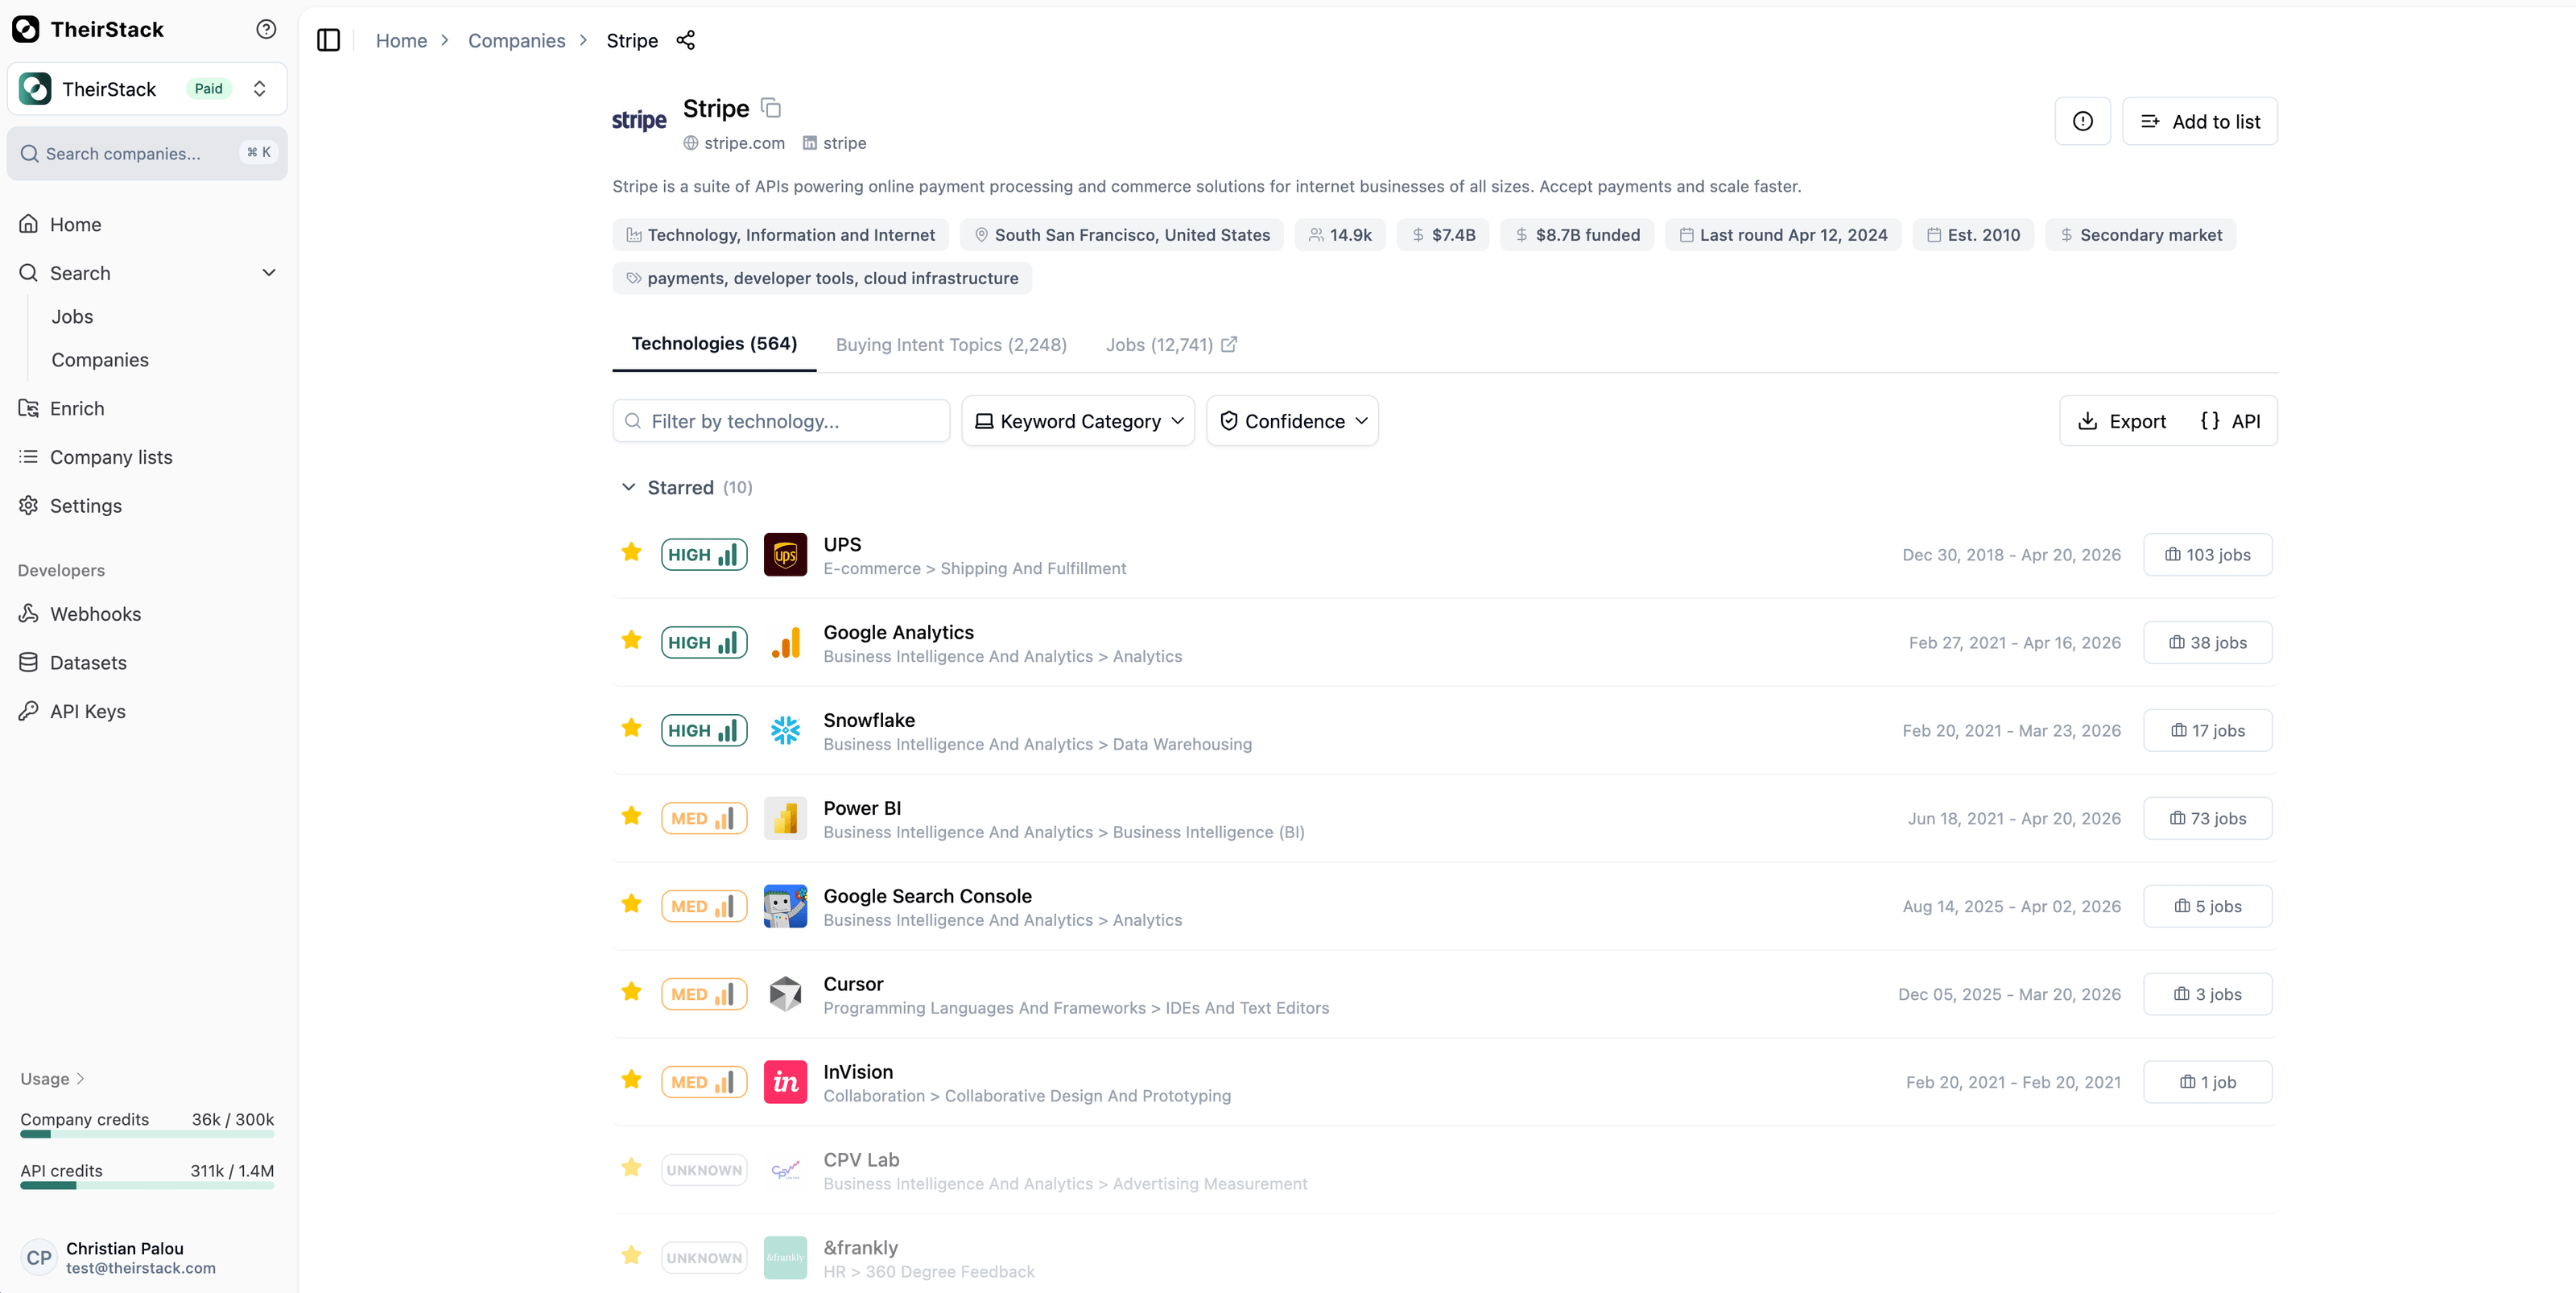Click the &frankly logo icon
Image resolution: width=2576 pixels, height=1293 pixels.
click(785, 1258)
